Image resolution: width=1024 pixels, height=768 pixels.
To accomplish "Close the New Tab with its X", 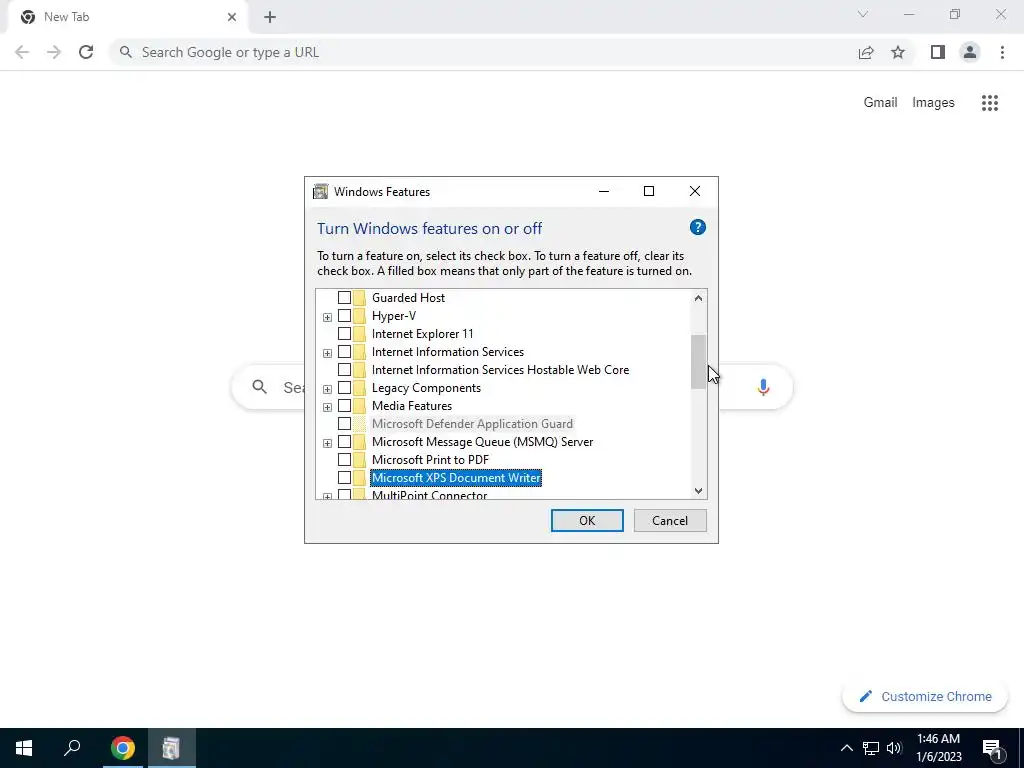I will pos(232,17).
